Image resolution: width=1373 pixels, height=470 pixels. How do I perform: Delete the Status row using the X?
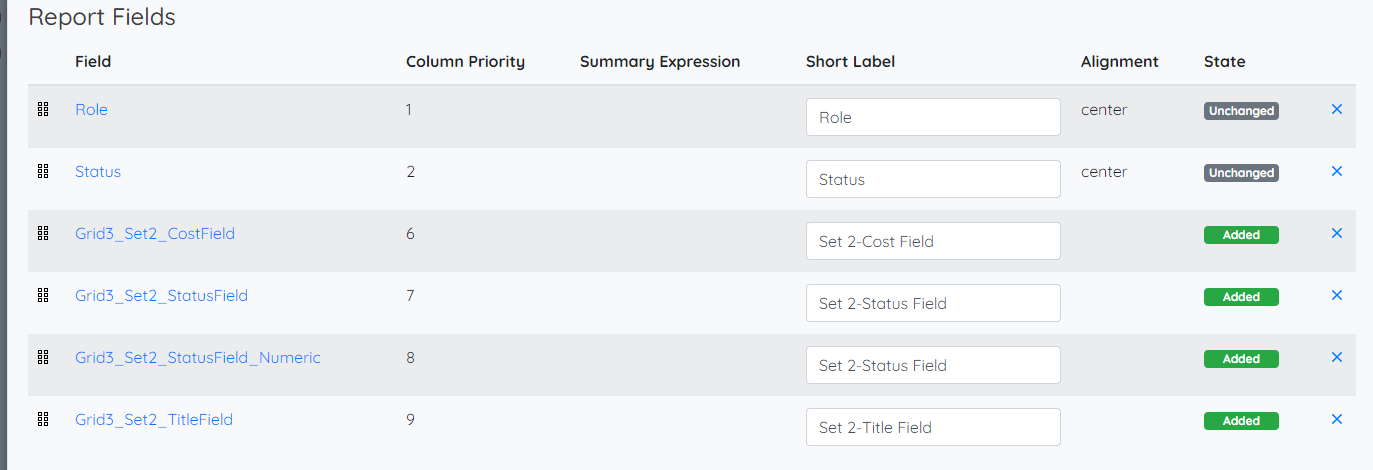pos(1337,171)
